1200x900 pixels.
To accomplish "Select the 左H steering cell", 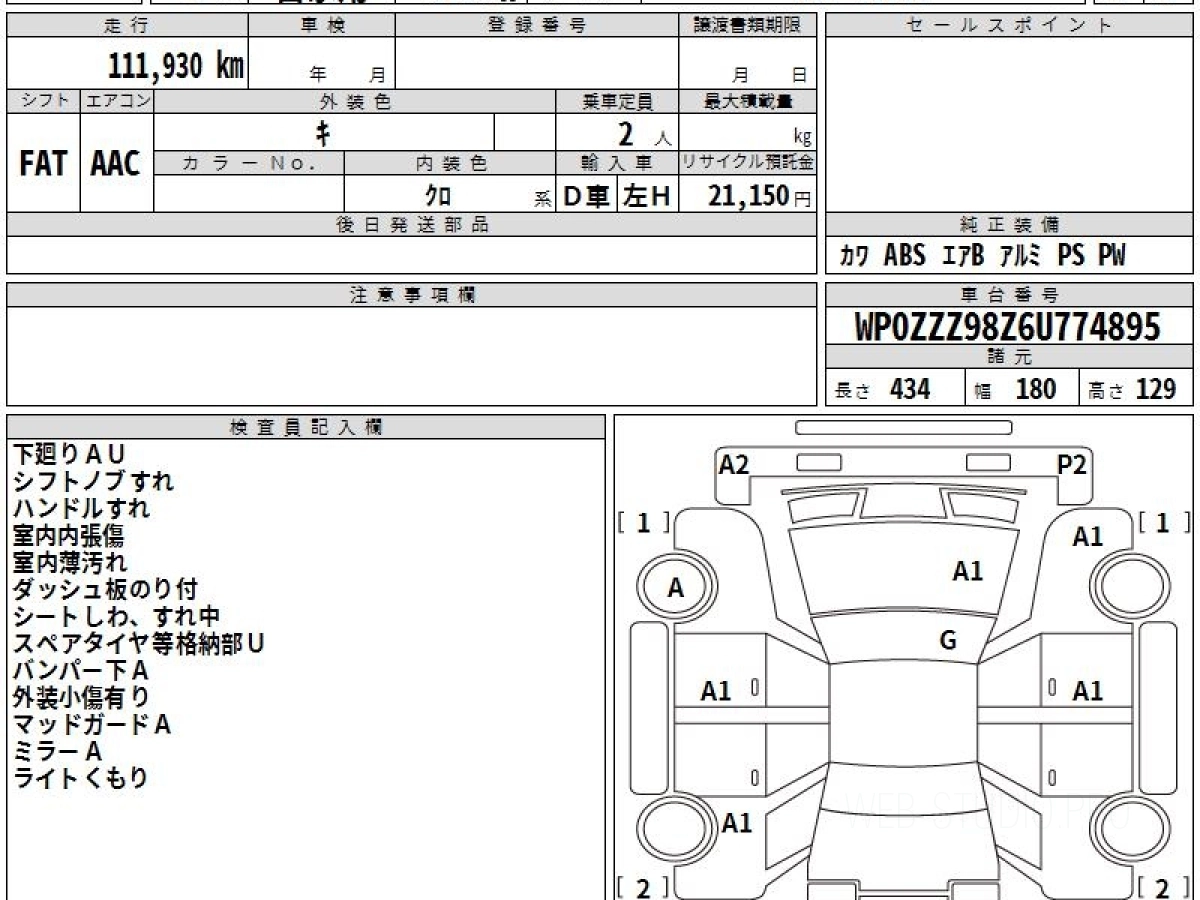I will click(648, 196).
